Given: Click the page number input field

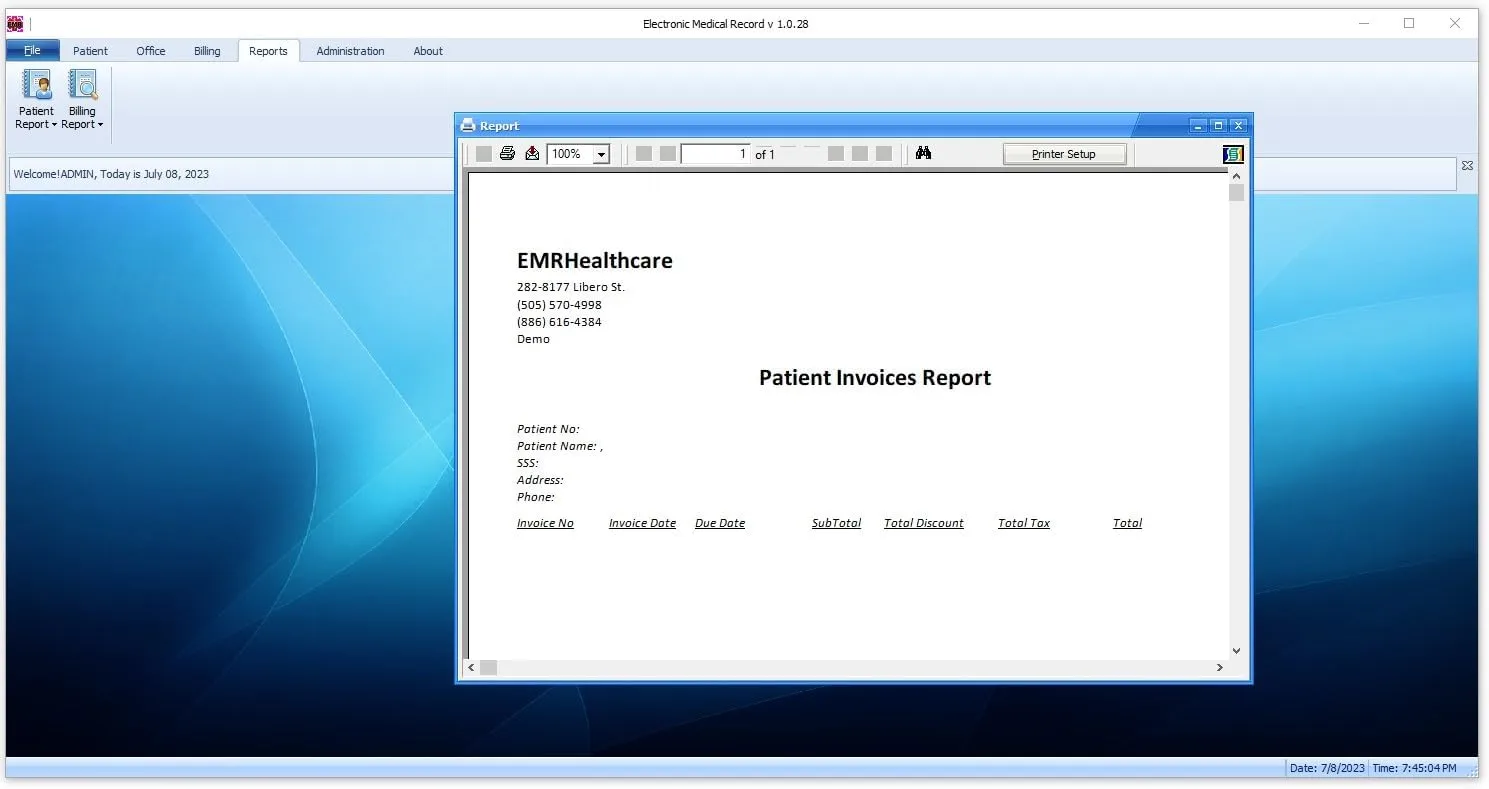Looking at the screenshot, I should click(714, 154).
